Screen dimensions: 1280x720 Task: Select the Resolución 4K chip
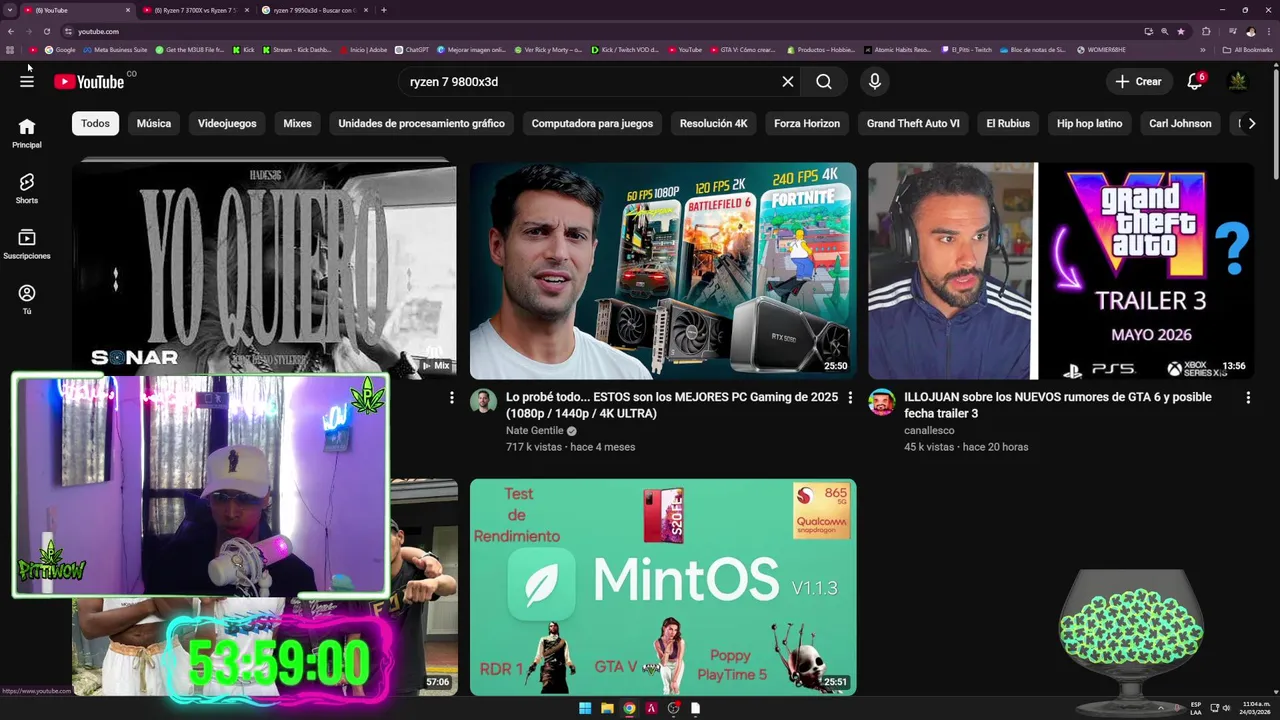(x=713, y=123)
